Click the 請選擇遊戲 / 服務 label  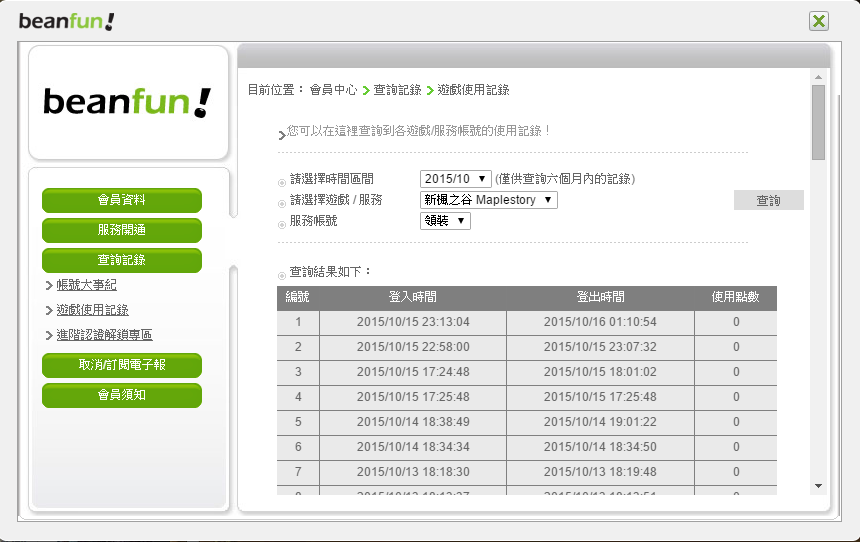pos(336,200)
